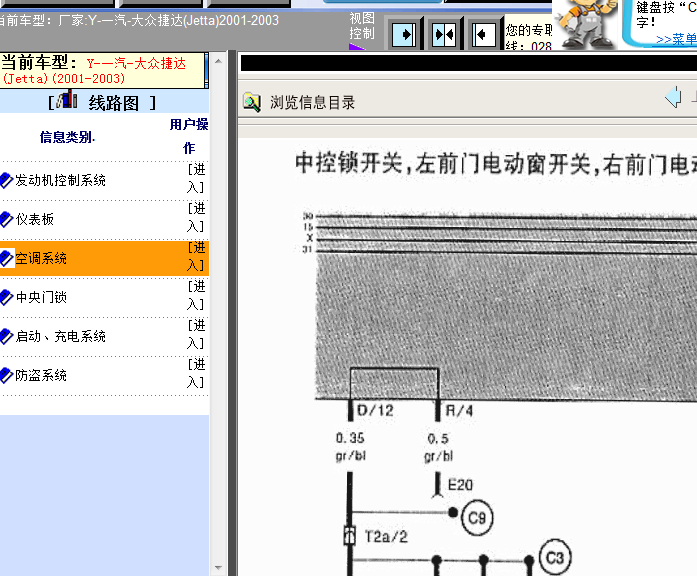Click the top bar vehicle model text
This screenshot has width=697, height=576.
point(139,20)
